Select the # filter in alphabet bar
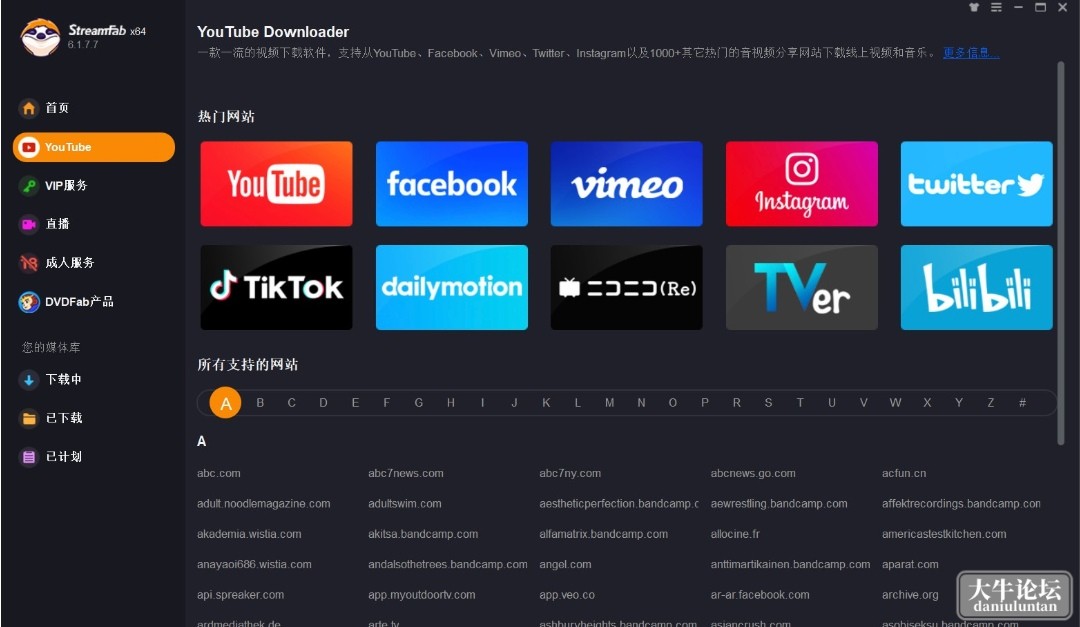1080x627 pixels. [1022, 403]
